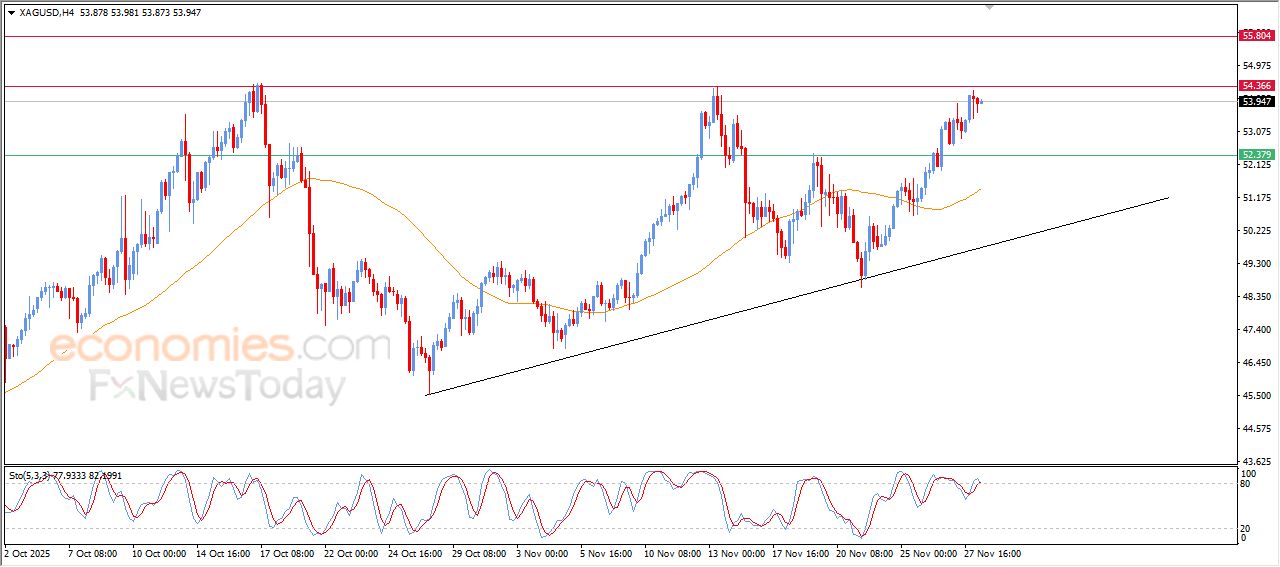Click the 50.225 value on price axis
Viewport: 1280px width, 567px height.
coord(1255,231)
